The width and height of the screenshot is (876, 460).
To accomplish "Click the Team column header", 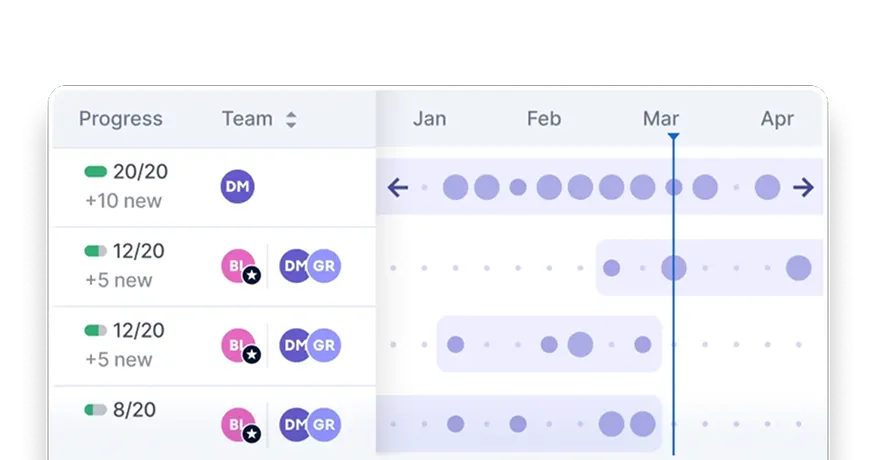I will [247, 118].
